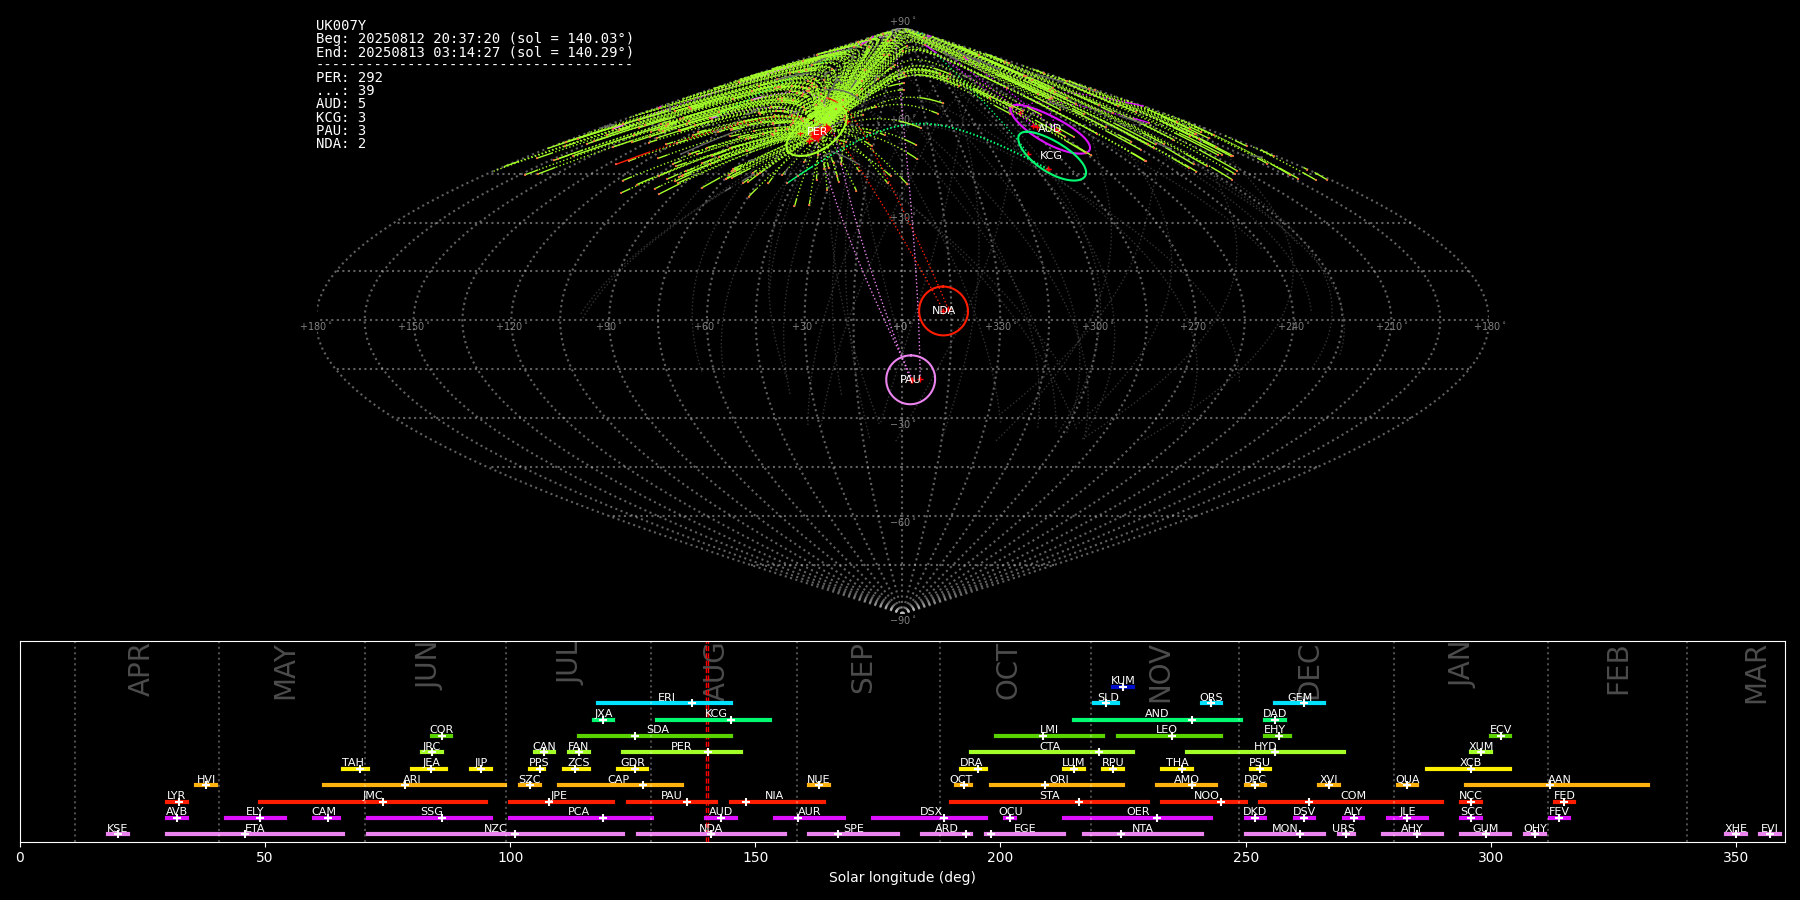Image resolution: width=1800 pixels, height=900 pixels.
Task: Click the AND green bar in timeline
Action: [1157, 719]
